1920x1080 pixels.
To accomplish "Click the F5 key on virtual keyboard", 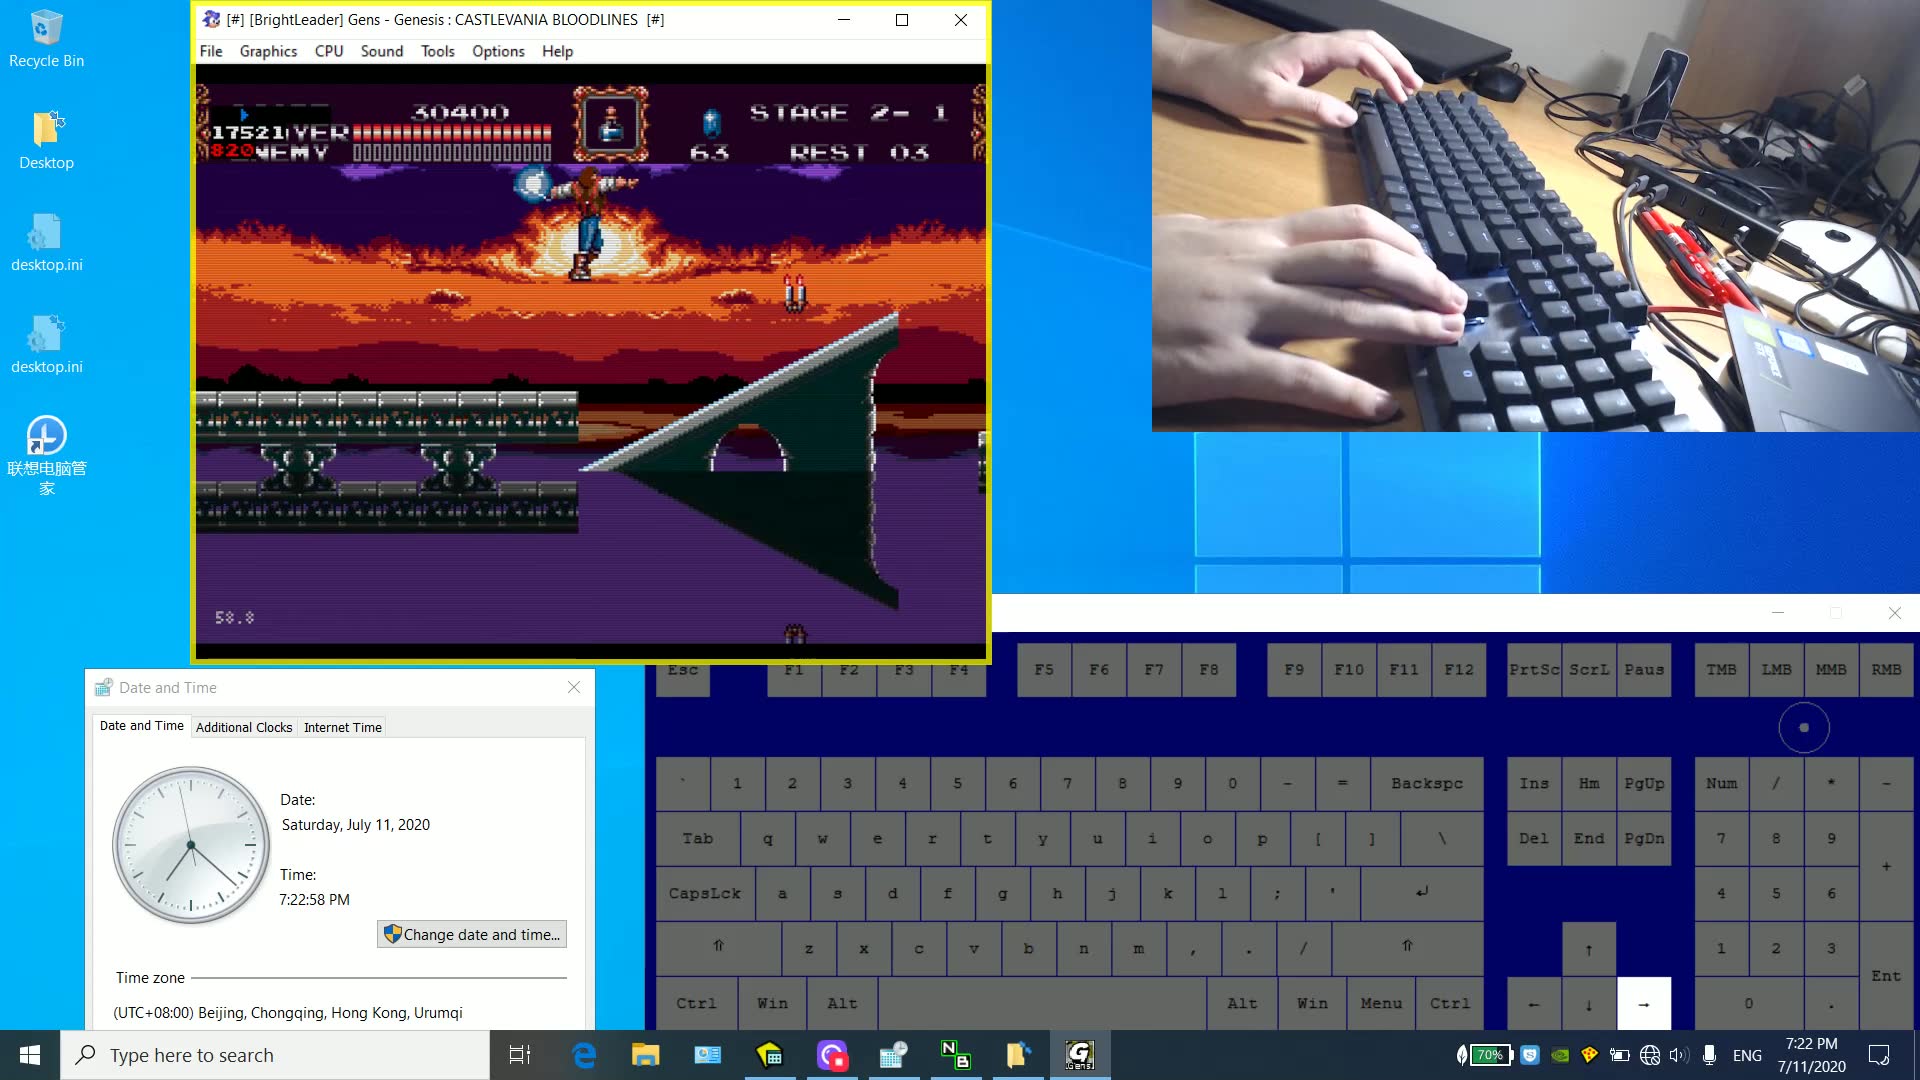I will 1044,670.
